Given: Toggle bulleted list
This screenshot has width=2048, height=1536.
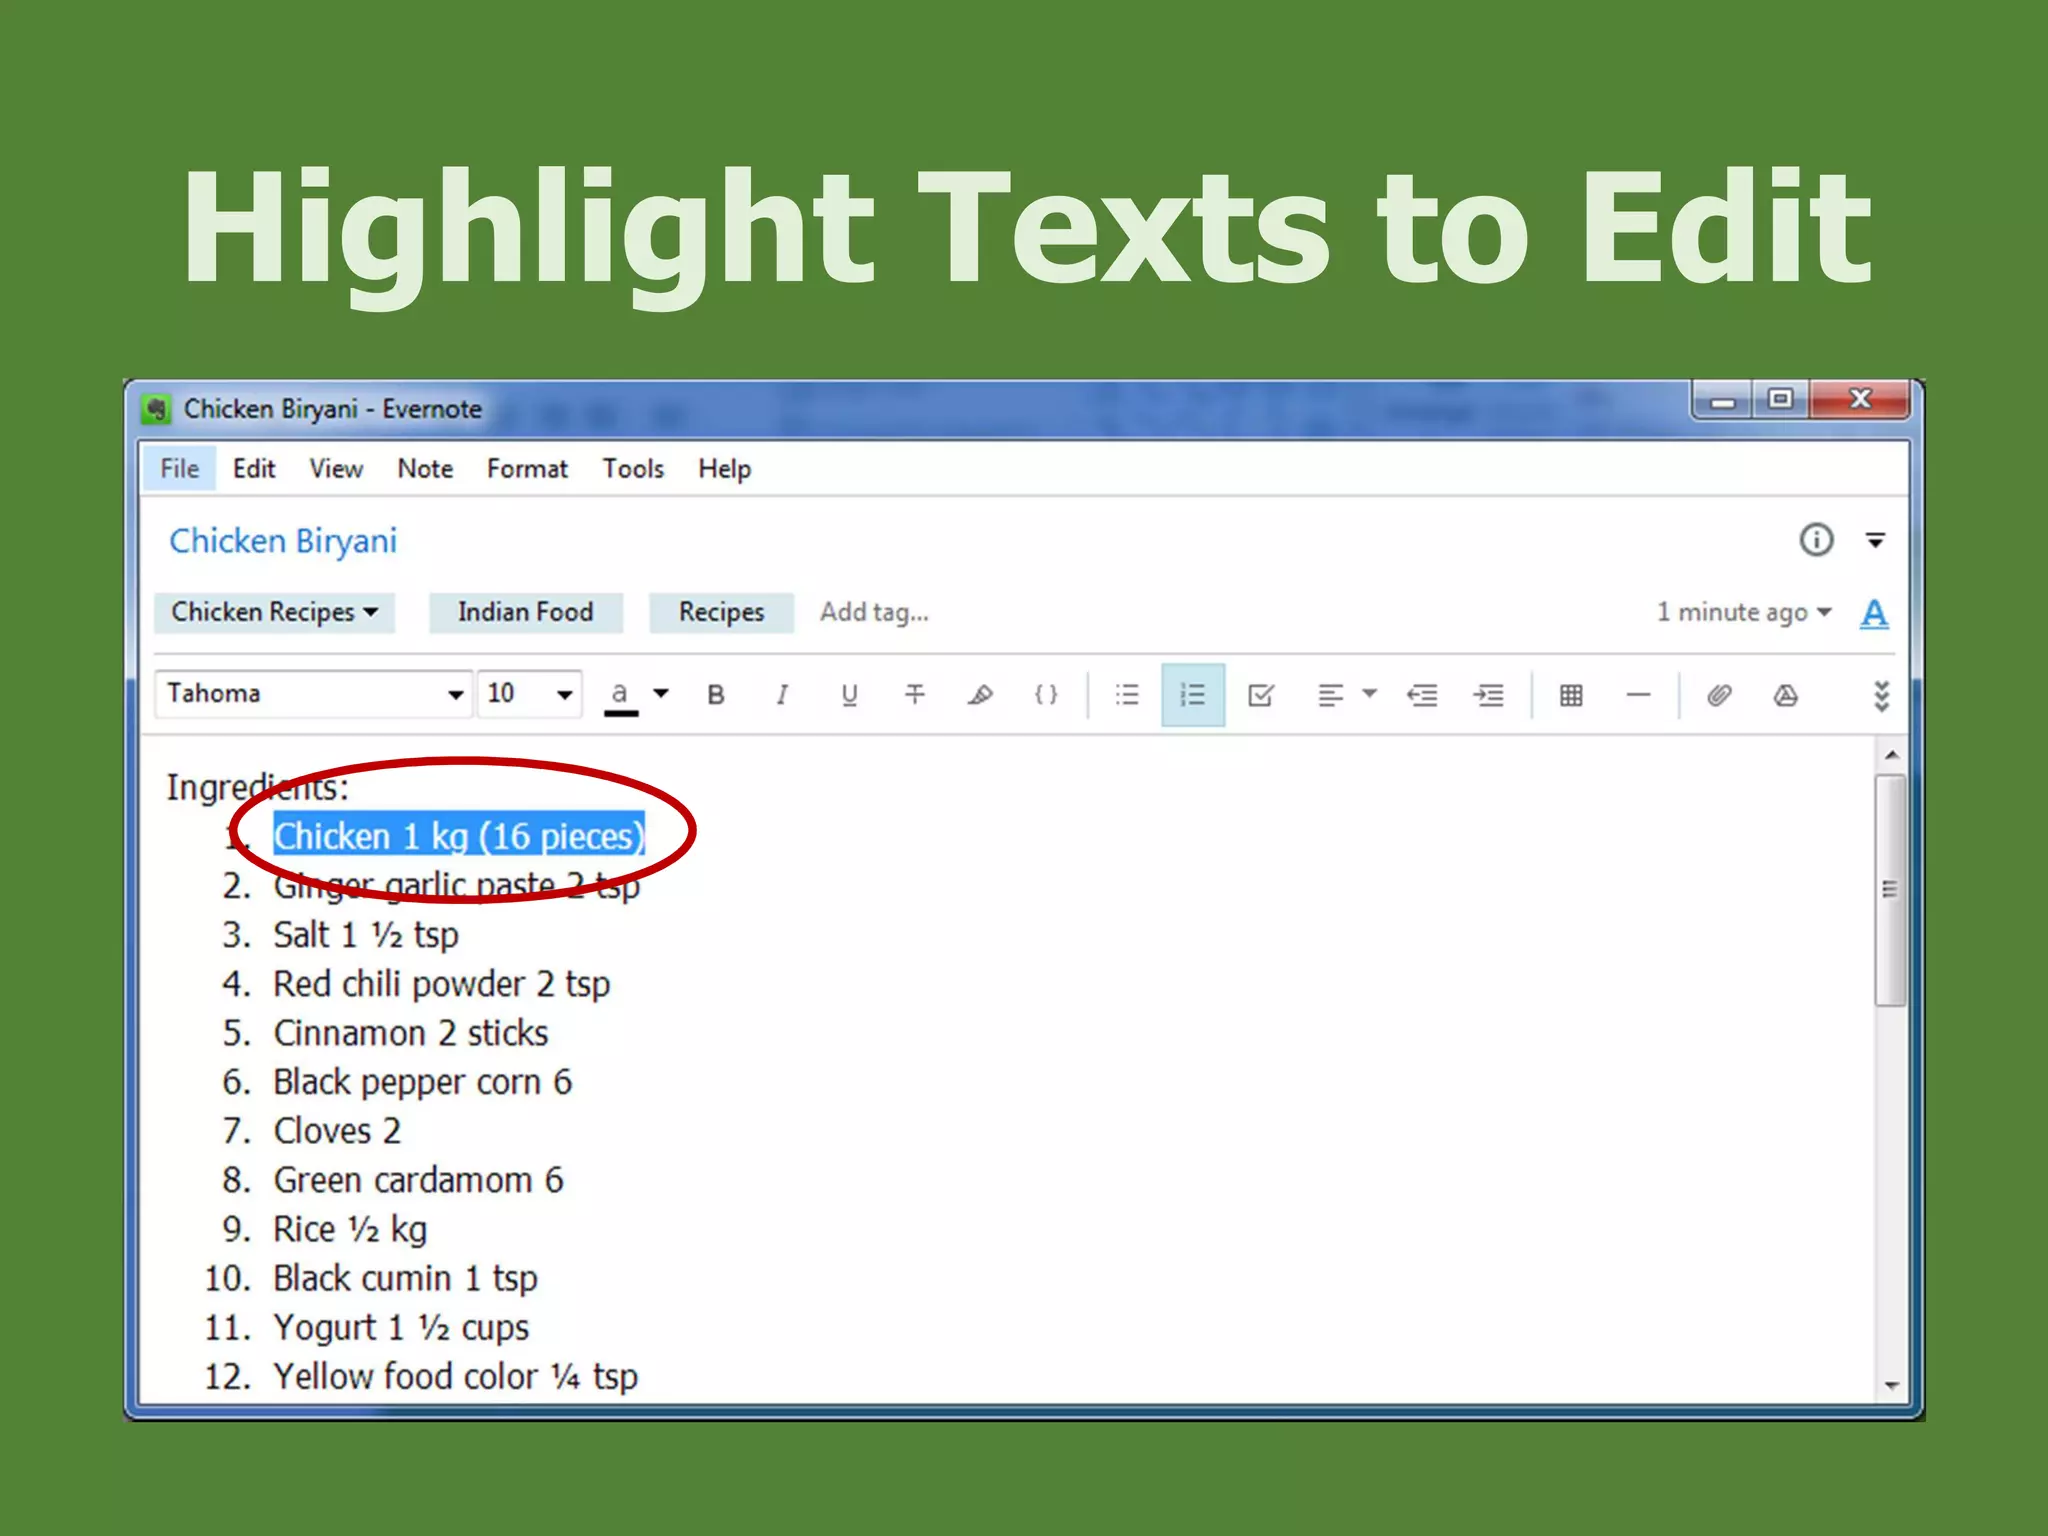Looking at the screenshot, I should point(1127,695).
